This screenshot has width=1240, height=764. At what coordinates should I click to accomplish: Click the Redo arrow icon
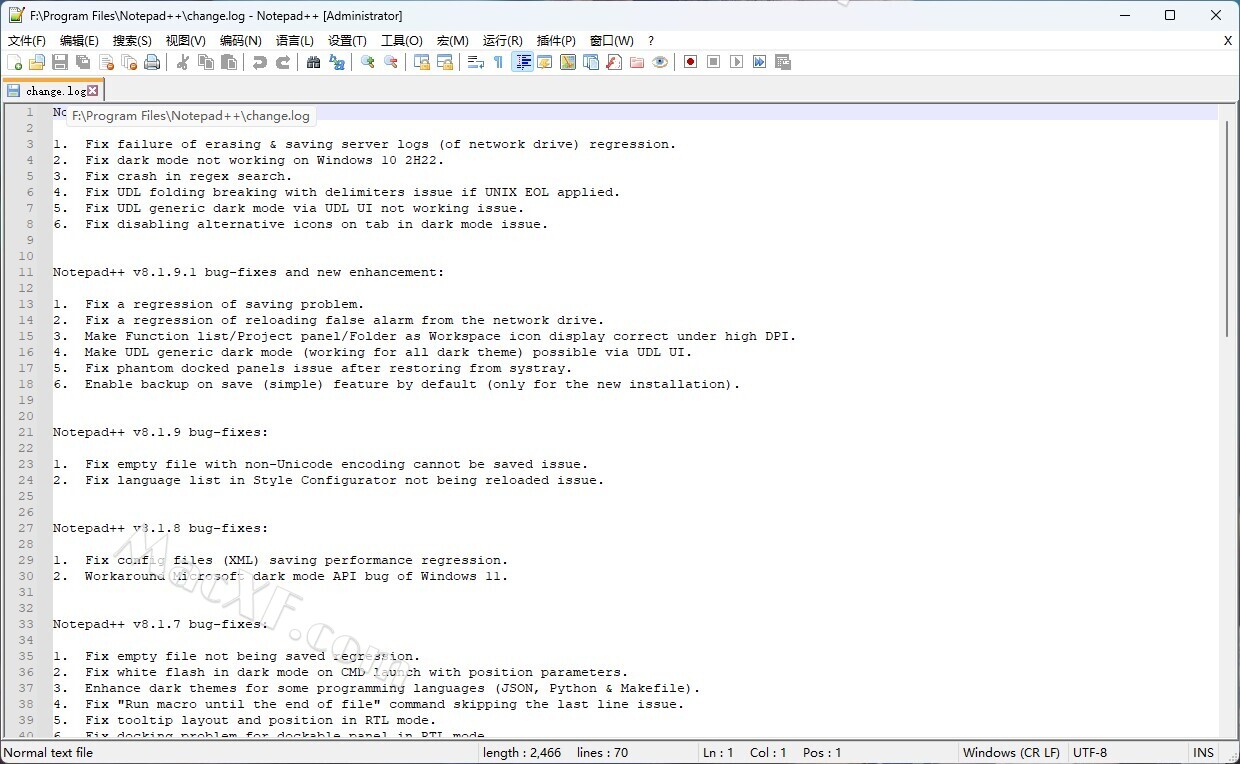point(283,62)
